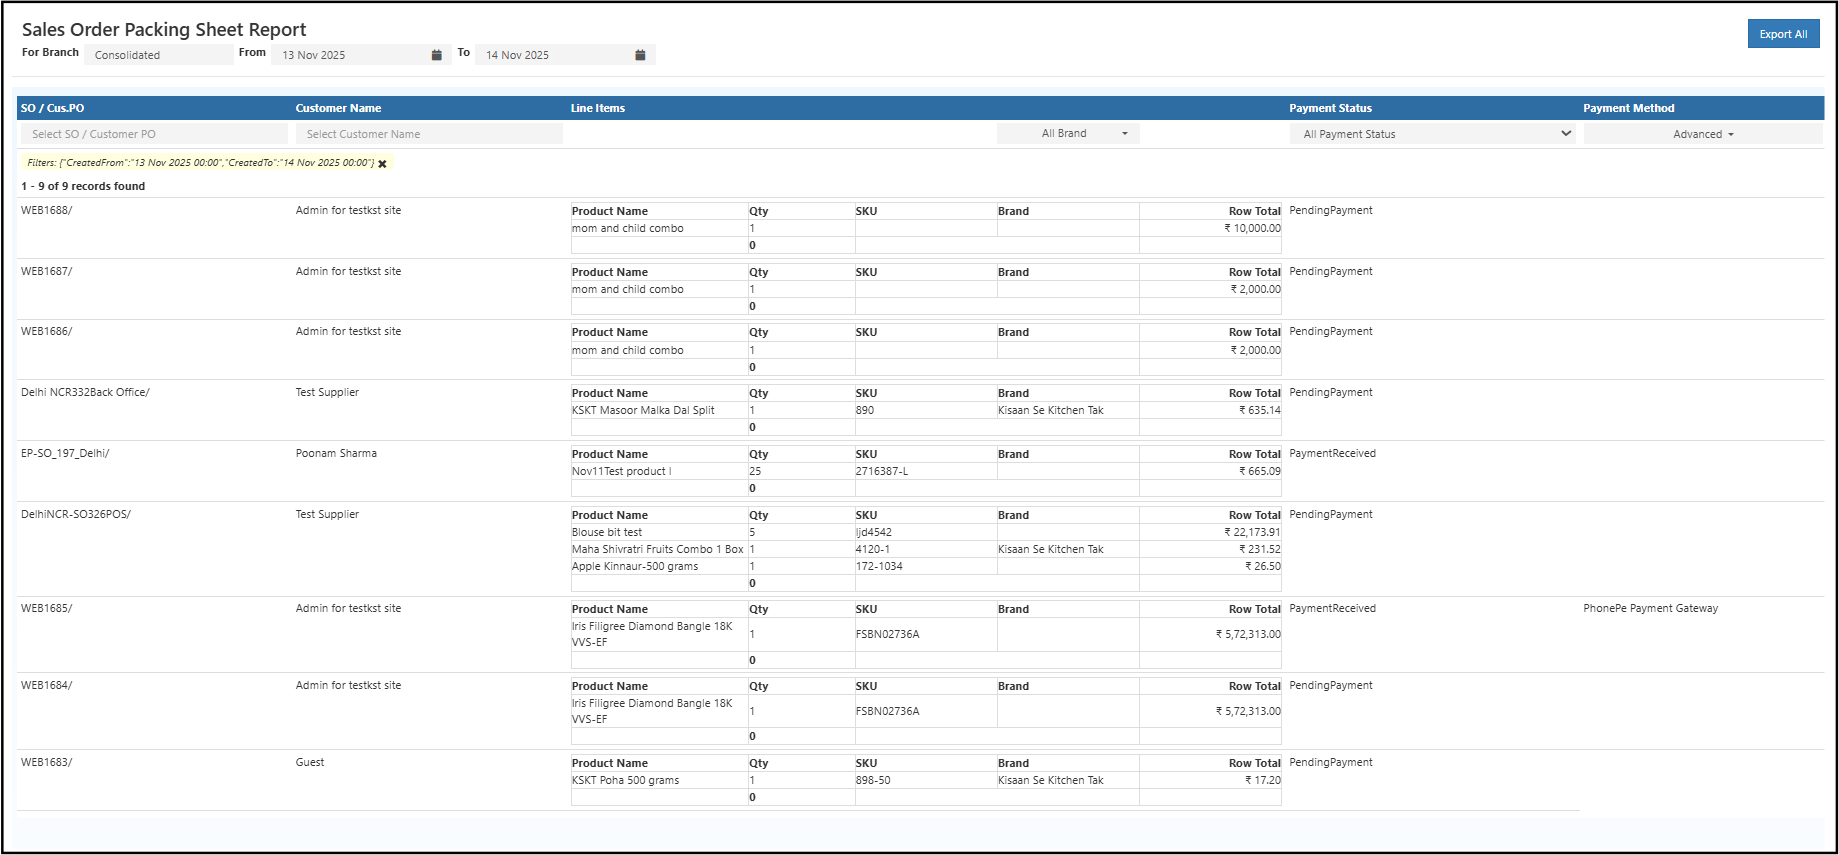1839x855 pixels.
Task: Focus the Select Customer Name filter box
Action: [x=429, y=134]
